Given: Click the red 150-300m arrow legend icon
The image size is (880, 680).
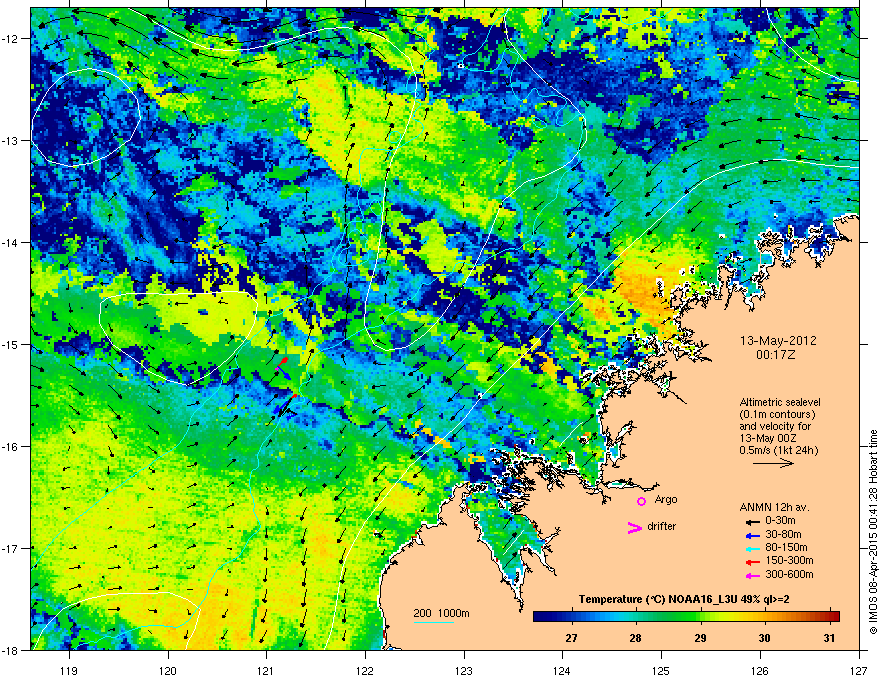Looking at the screenshot, I should [752, 562].
